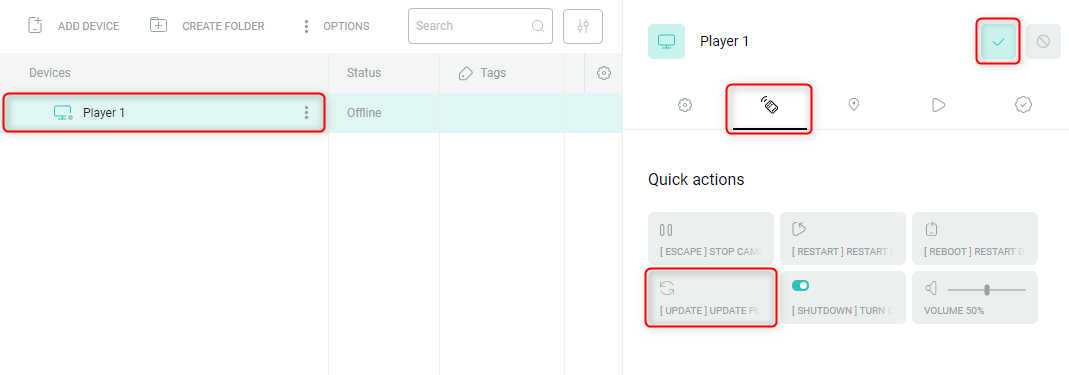Click the Update player quick action
1069x375 pixels.
(x=710, y=297)
